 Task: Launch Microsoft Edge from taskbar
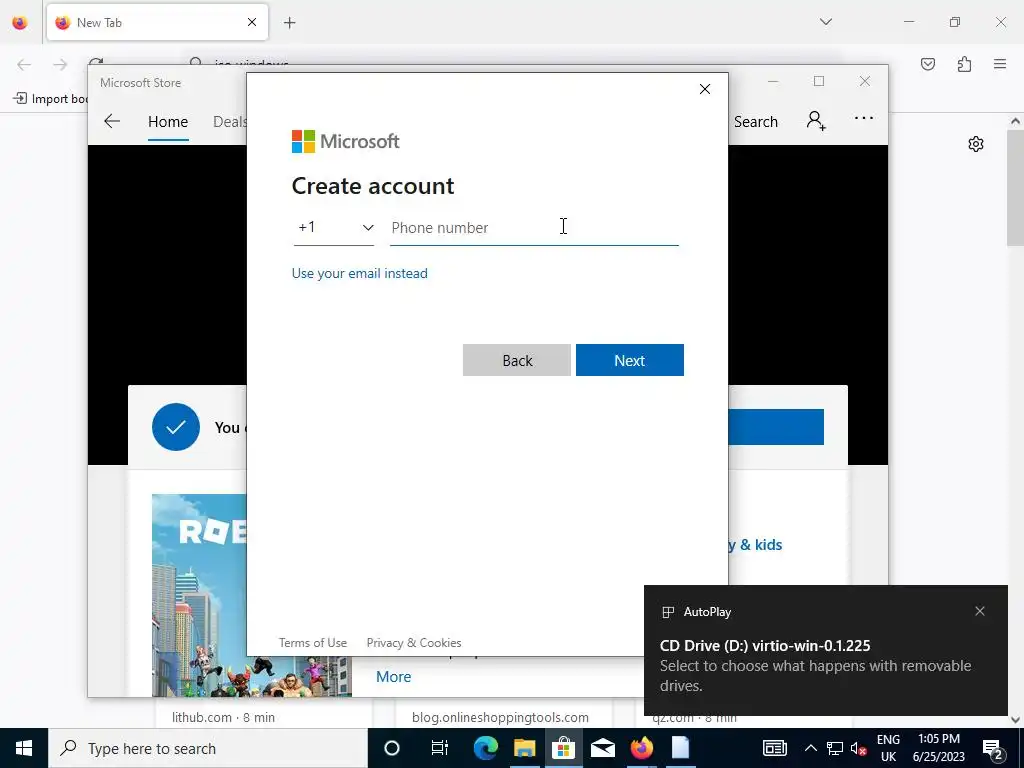[485, 748]
